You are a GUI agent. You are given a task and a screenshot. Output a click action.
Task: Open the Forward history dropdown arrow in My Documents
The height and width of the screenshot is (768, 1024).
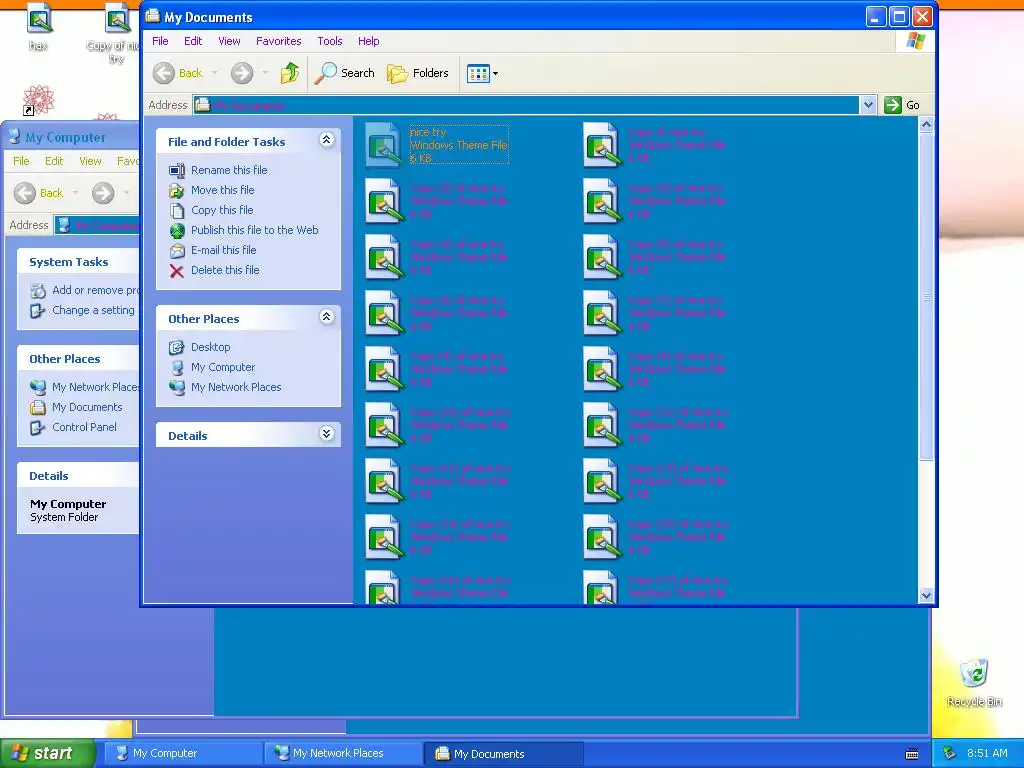pyautogui.click(x=264, y=73)
